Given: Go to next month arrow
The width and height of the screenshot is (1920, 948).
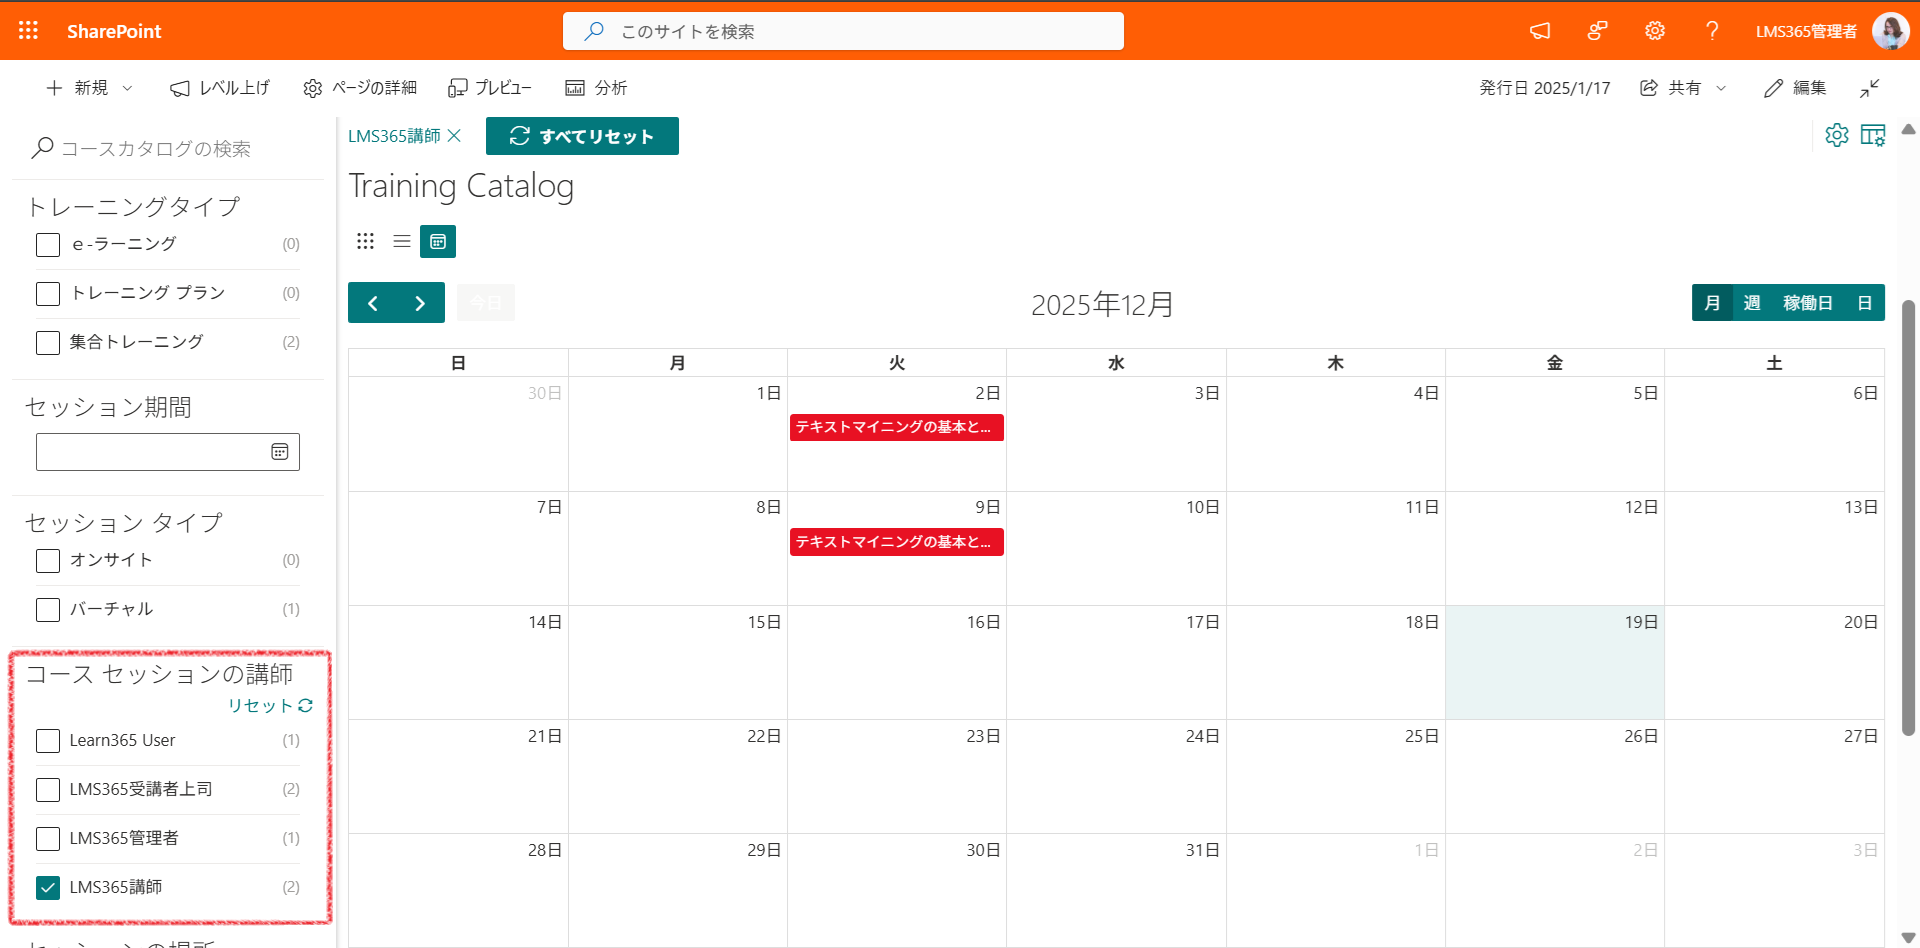Looking at the screenshot, I should [x=420, y=303].
